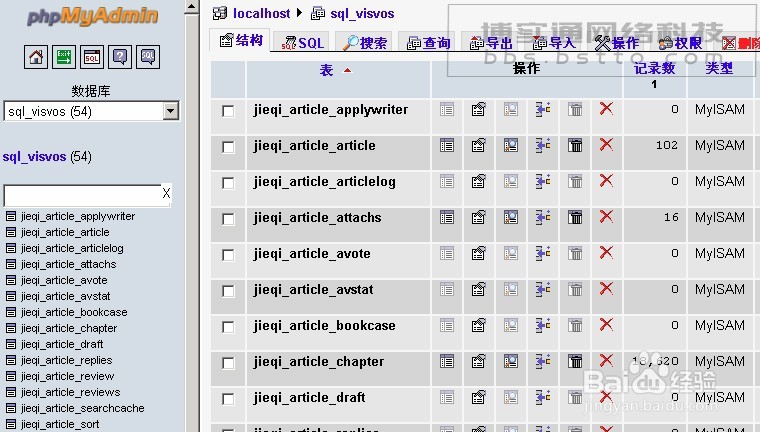Insert row into jieqi_article_article
The image size is (760, 432).
(543, 145)
